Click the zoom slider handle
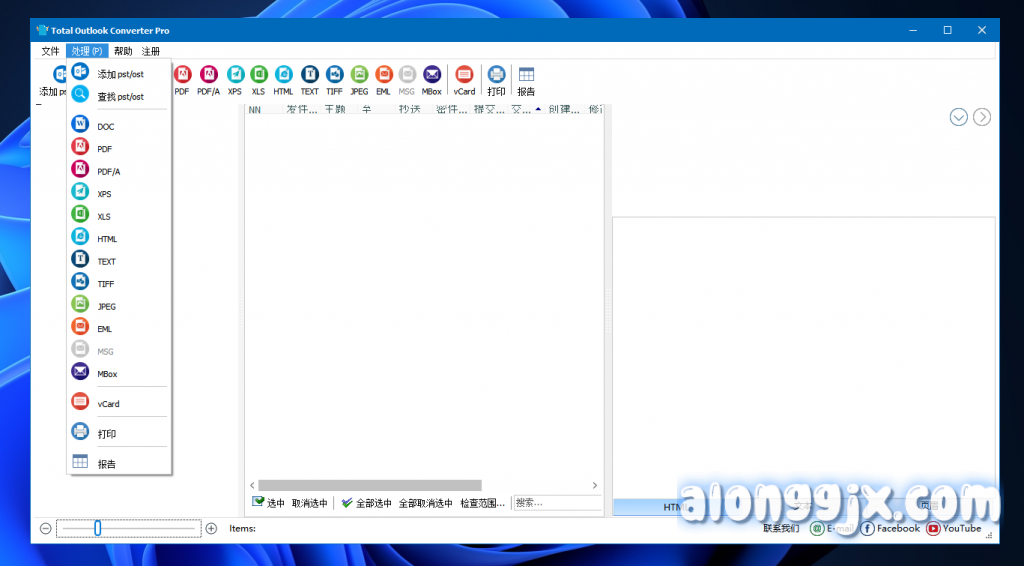Image resolution: width=1024 pixels, height=566 pixels. tap(97, 528)
